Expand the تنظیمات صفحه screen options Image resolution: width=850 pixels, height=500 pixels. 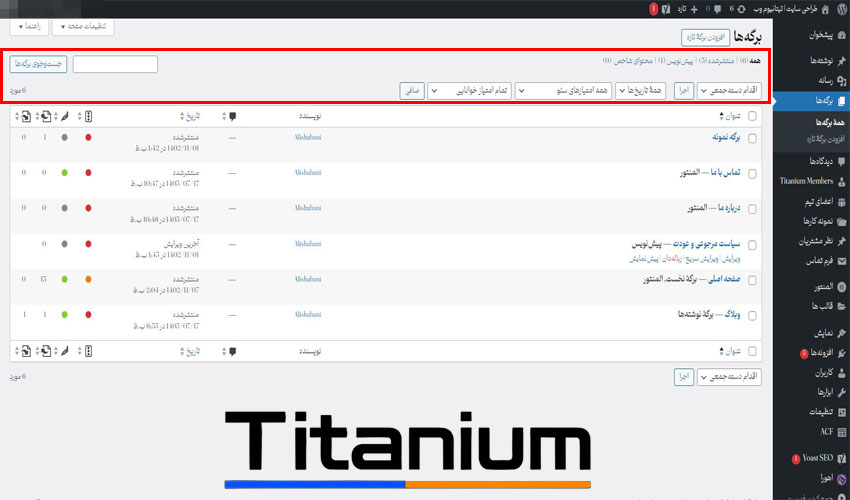(x=83, y=27)
